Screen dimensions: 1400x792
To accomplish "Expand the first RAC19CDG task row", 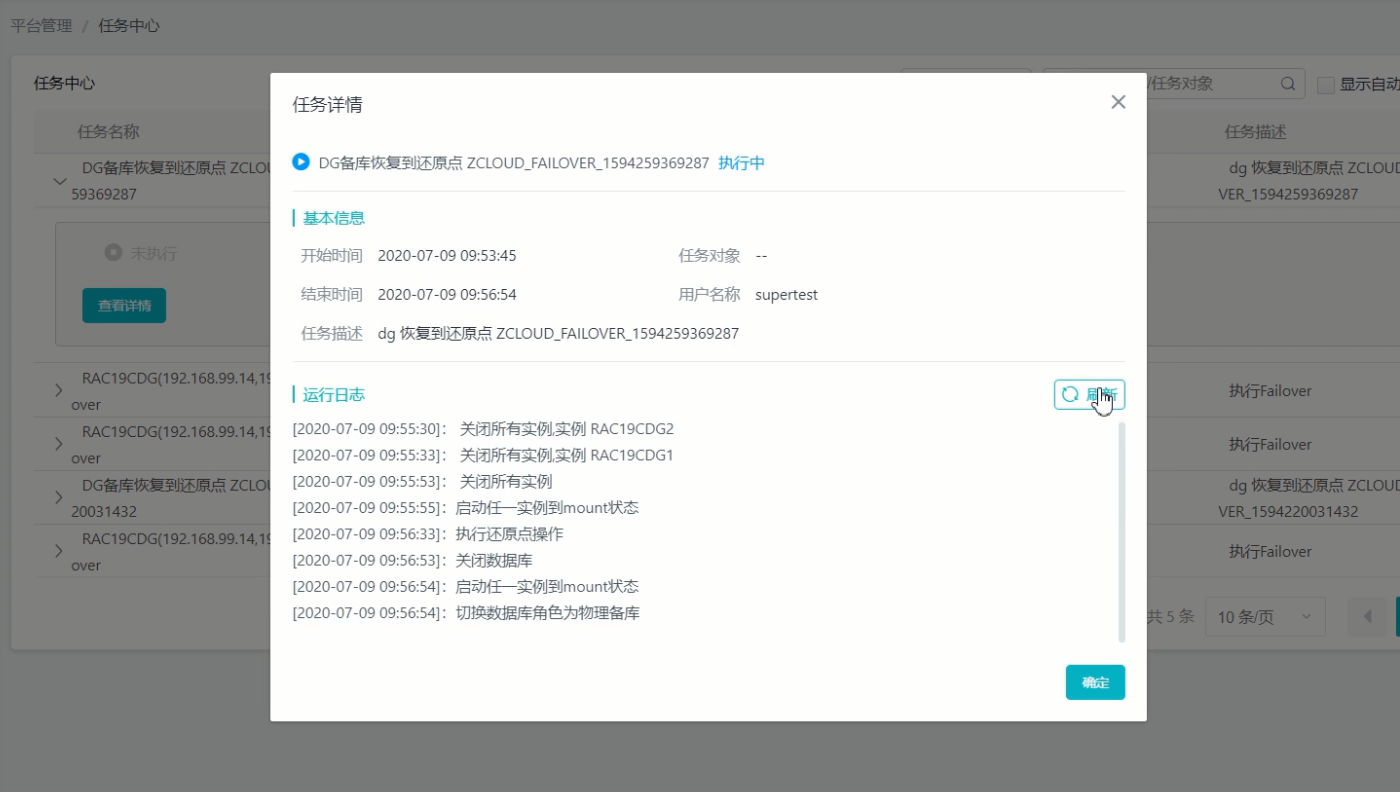I will pos(59,390).
